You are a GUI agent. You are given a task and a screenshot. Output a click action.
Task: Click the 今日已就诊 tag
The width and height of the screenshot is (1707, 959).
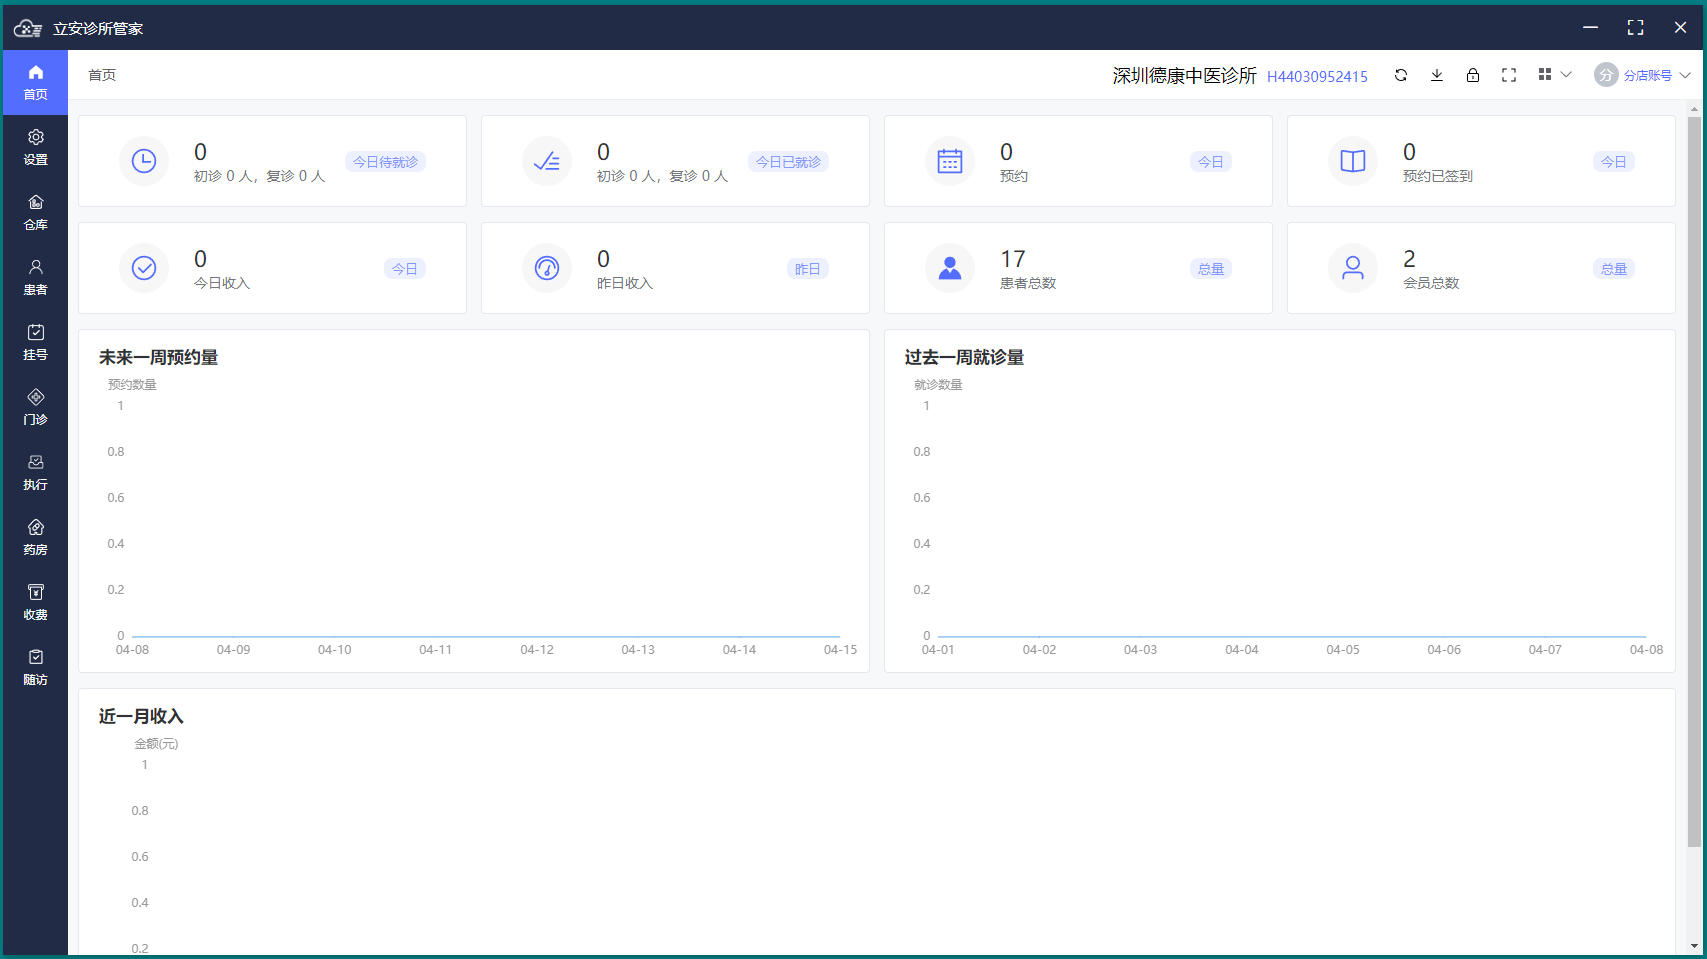pyautogui.click(x=788, y=162)
